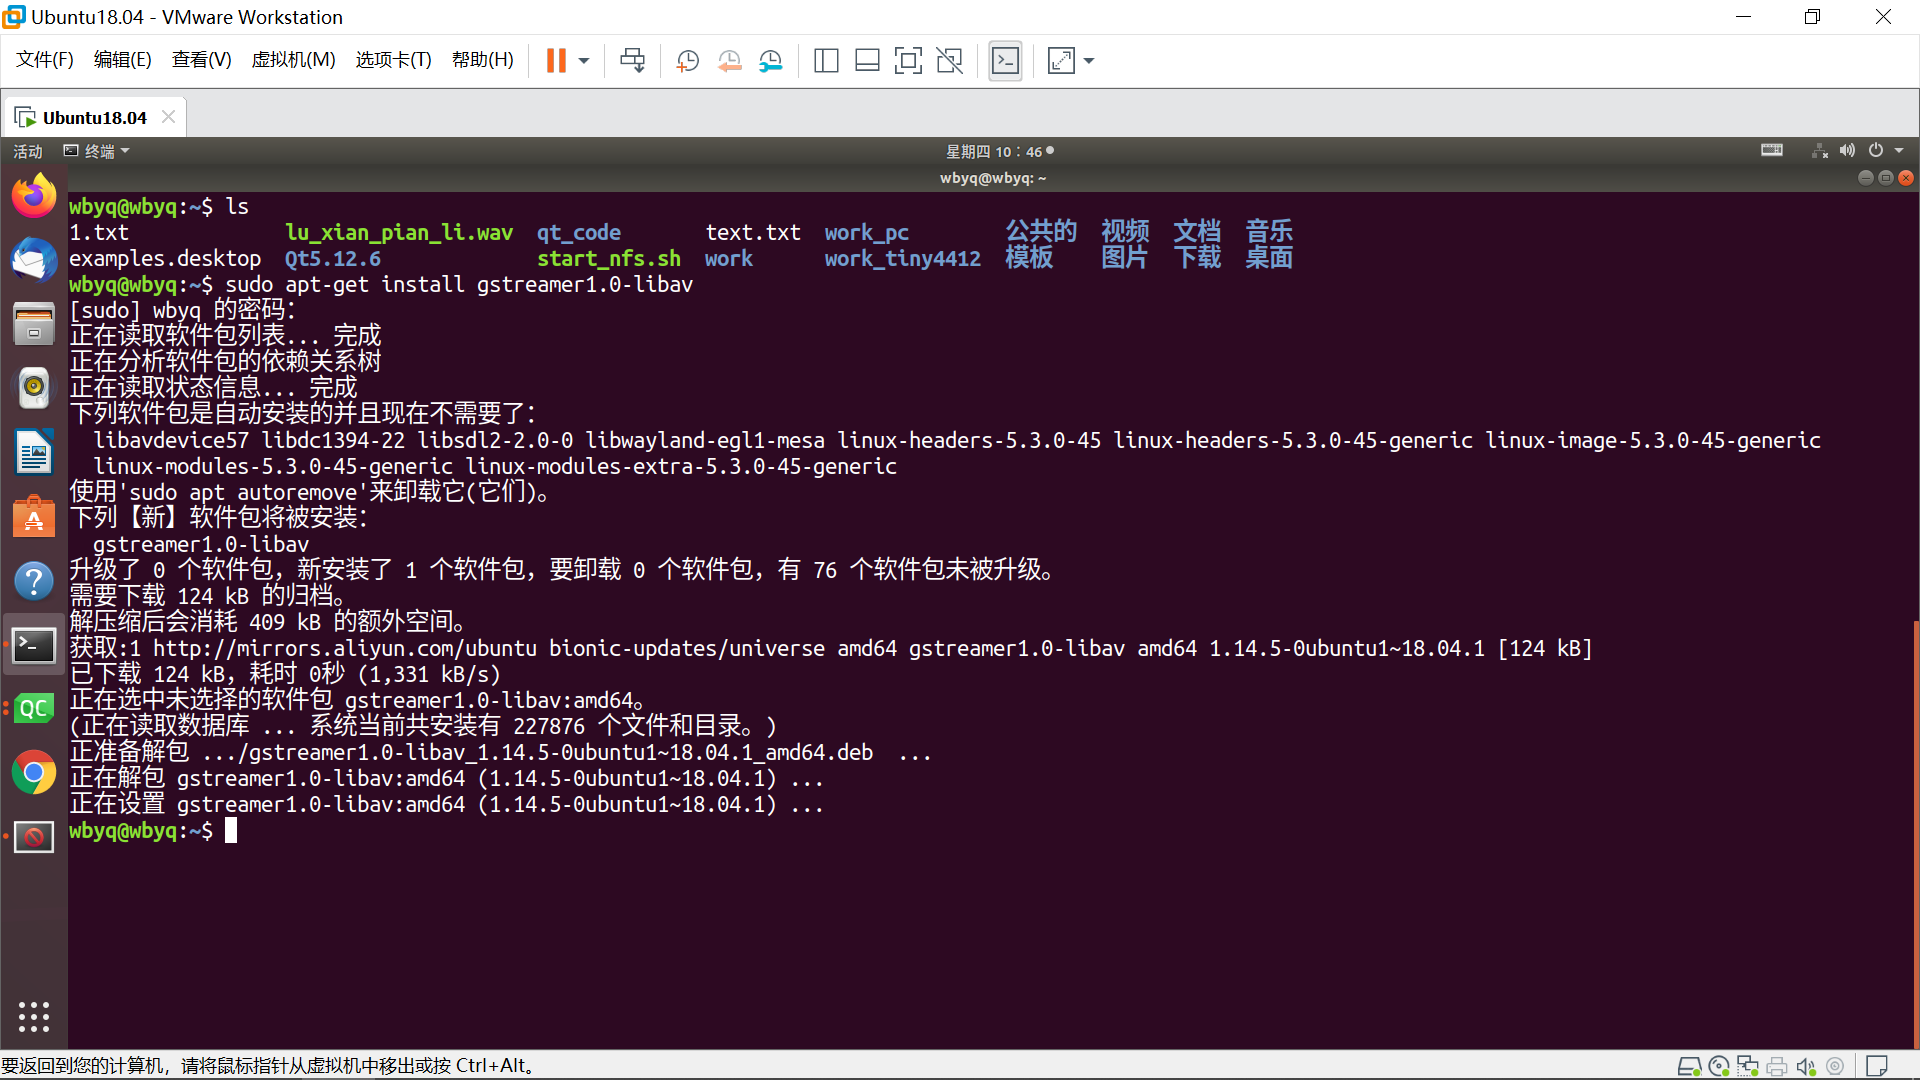
Task: Open Firefox from the Ubuntu dock
Action: point(33,196)
